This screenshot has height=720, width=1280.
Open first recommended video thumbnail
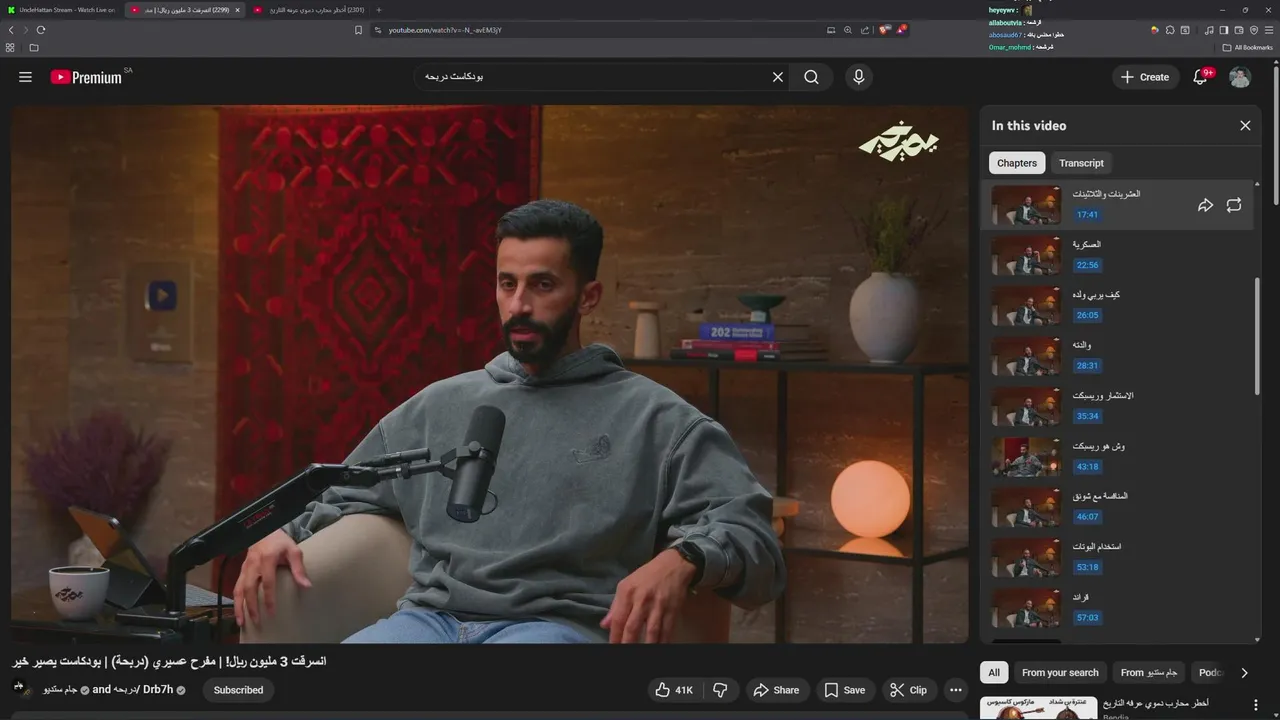pyautogui.click(x=1039, y=708)
